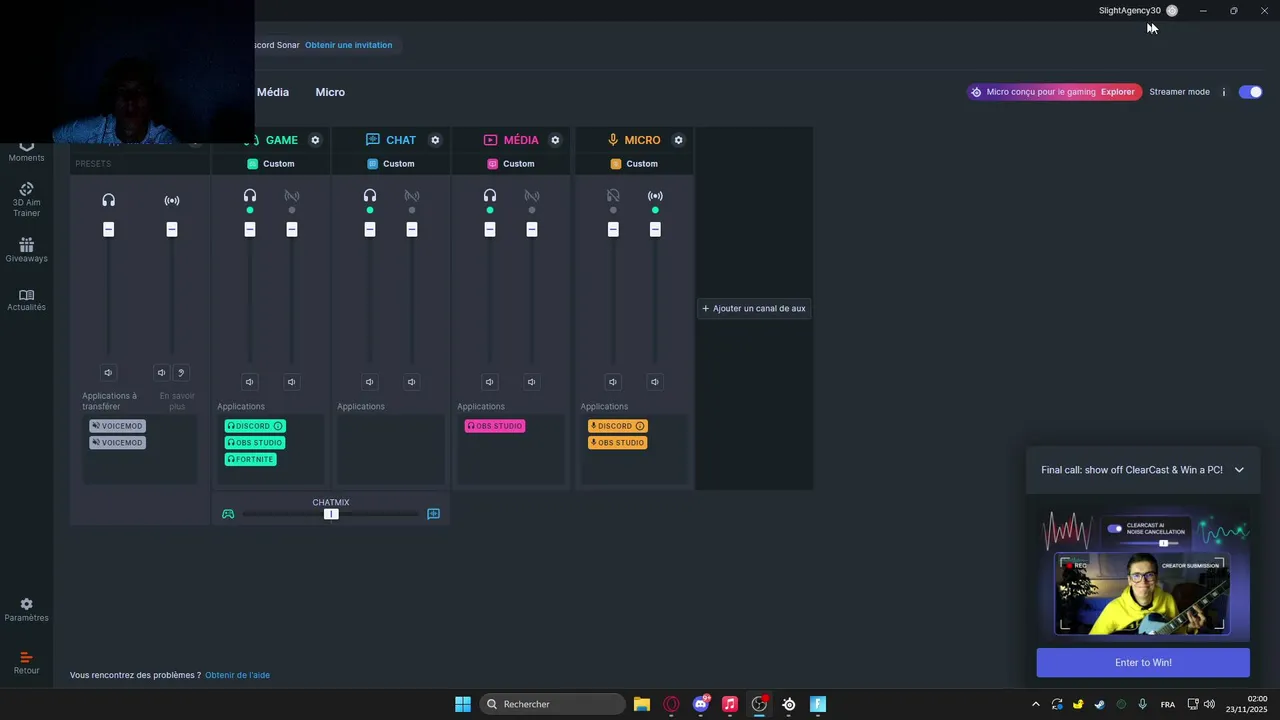Toggle Streamer mode switch
The height and width of the screenshot is (720, 1280).
[1250, 92]
